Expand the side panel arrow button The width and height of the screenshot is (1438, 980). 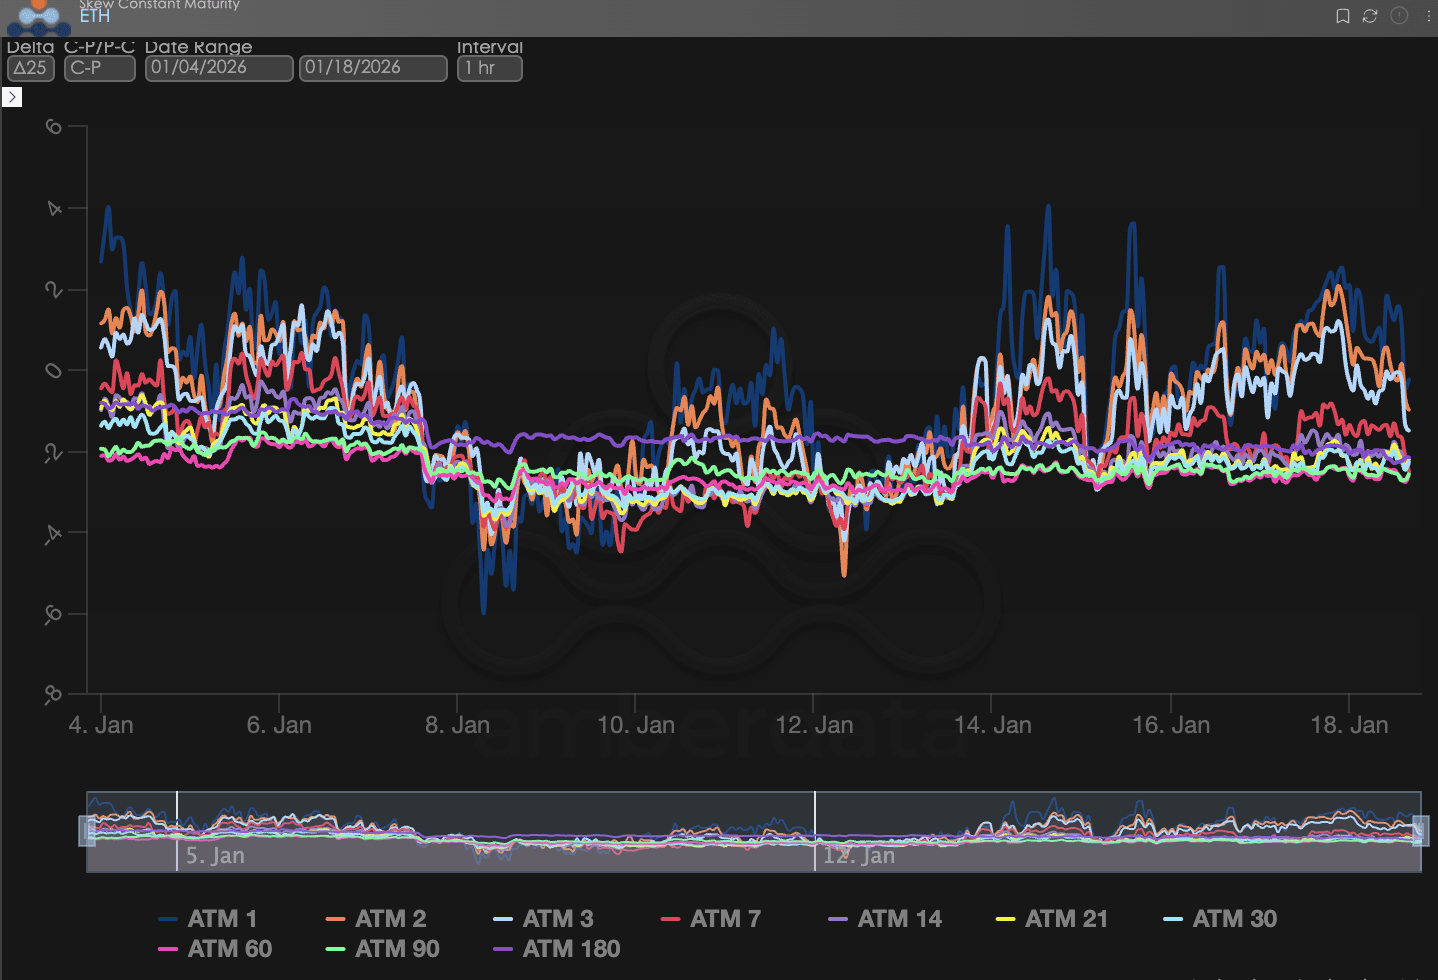[x=12, y=97]
